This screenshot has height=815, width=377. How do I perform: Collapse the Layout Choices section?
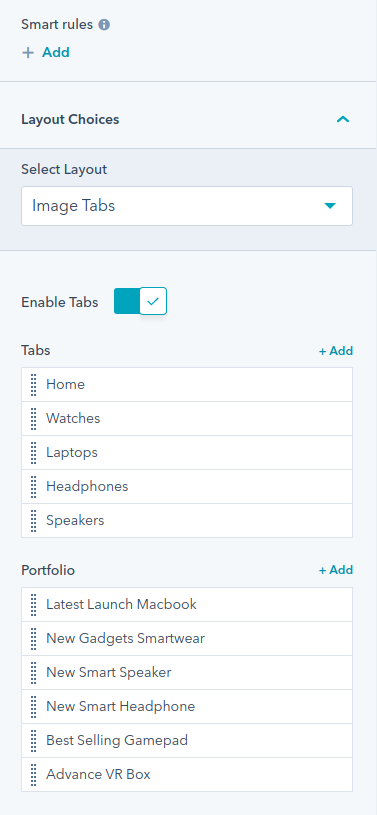click(x=343, y=120)
